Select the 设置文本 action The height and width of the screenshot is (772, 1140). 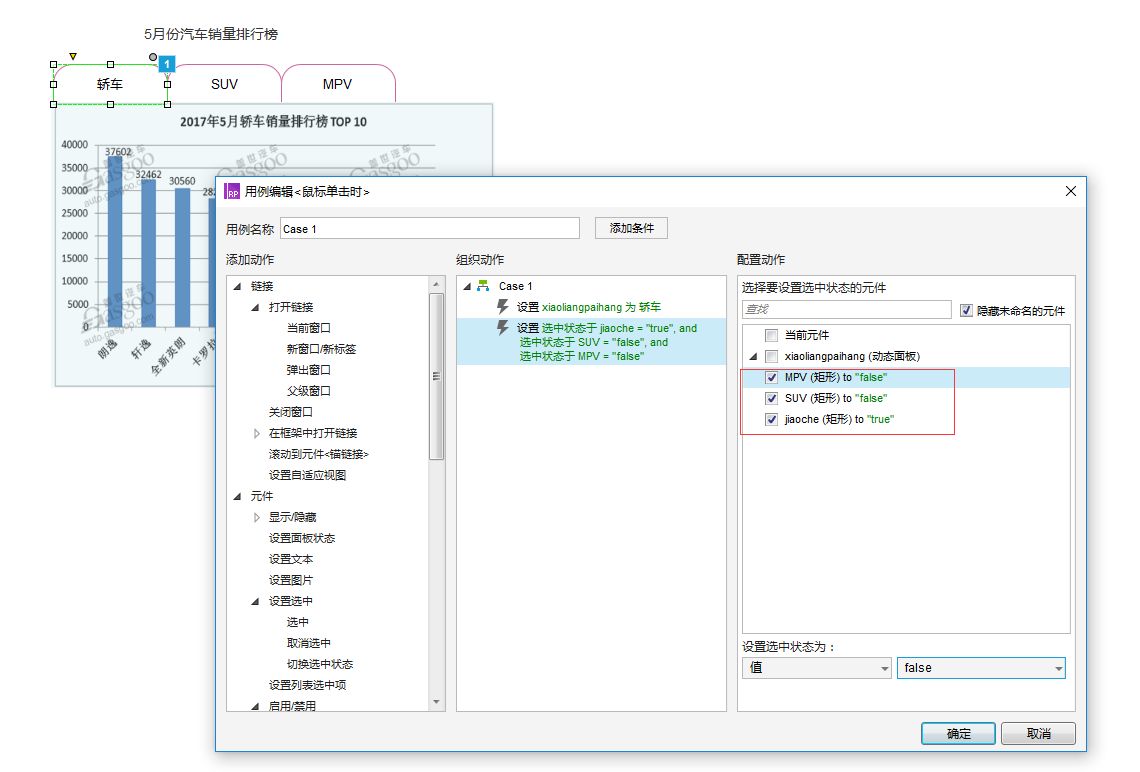point(291,560)
